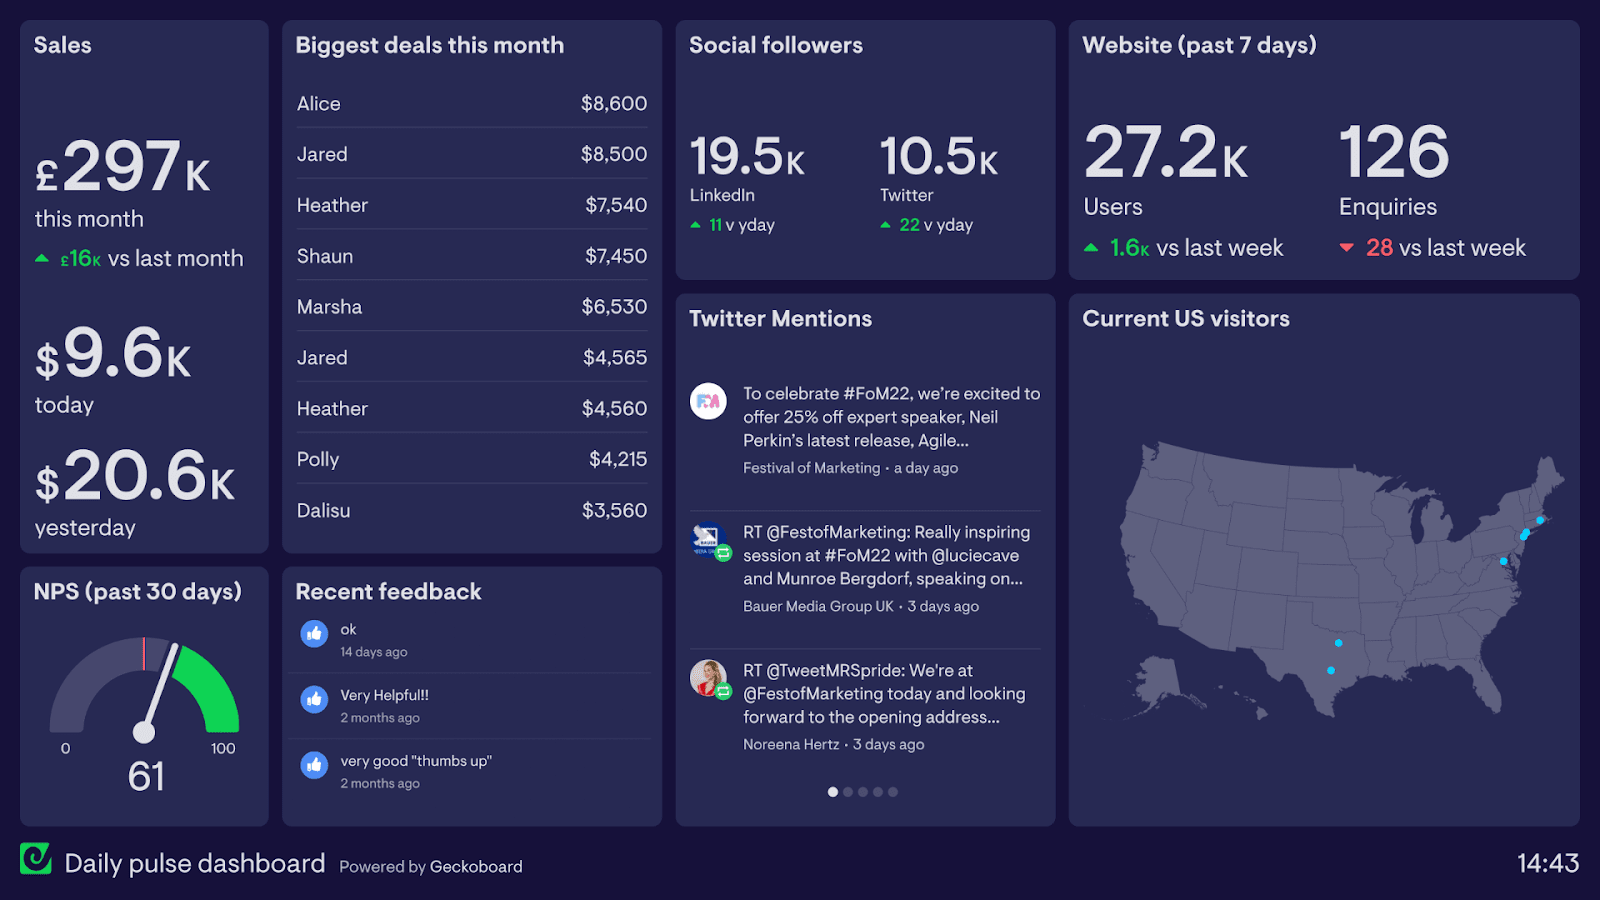Click green up arrow under LinkedIn followers

[696, 225]
